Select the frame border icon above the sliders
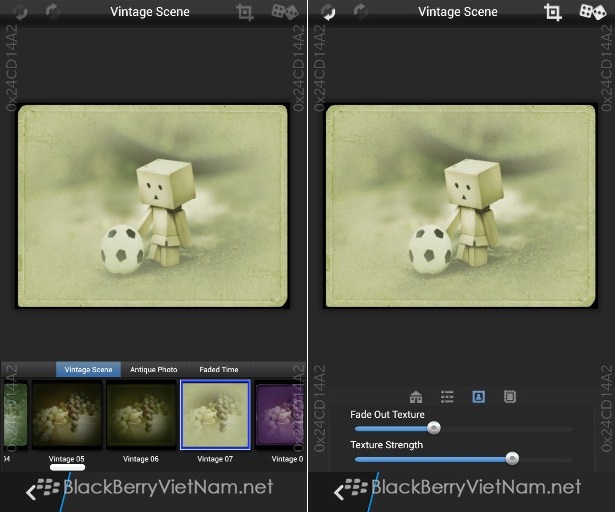 (x=509, y=397)
